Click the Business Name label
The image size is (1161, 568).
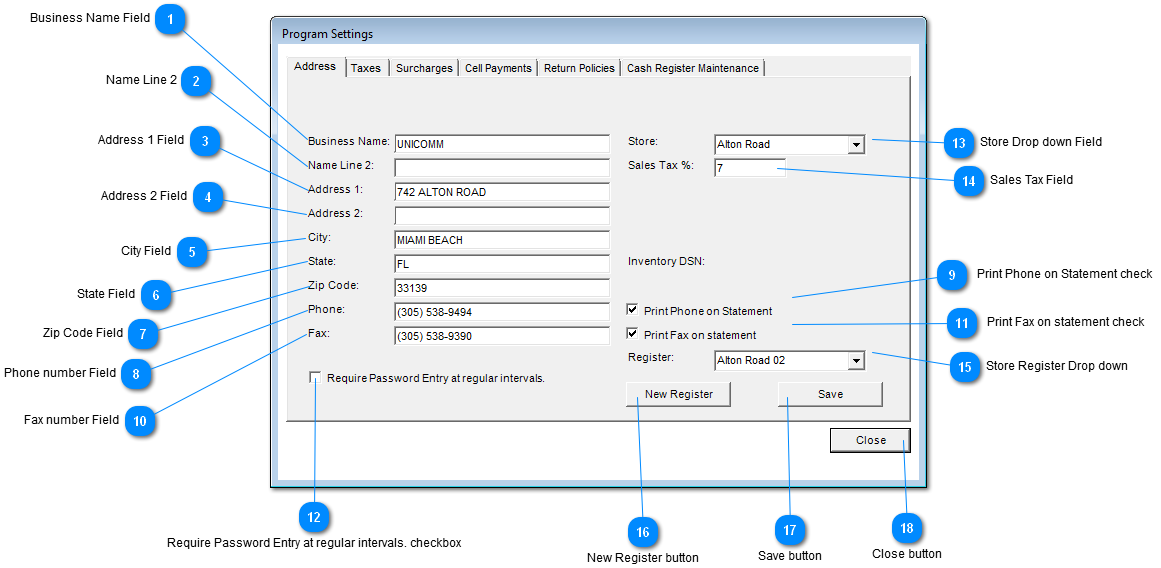point(349,141)
